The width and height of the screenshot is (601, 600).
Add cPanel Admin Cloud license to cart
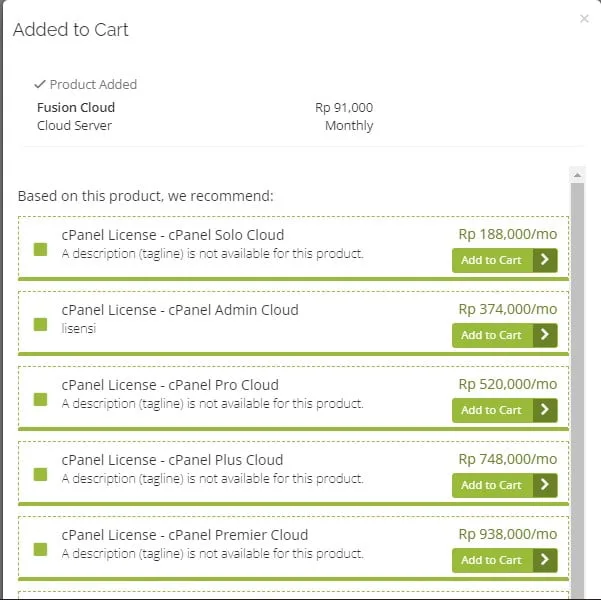point(504,335)
